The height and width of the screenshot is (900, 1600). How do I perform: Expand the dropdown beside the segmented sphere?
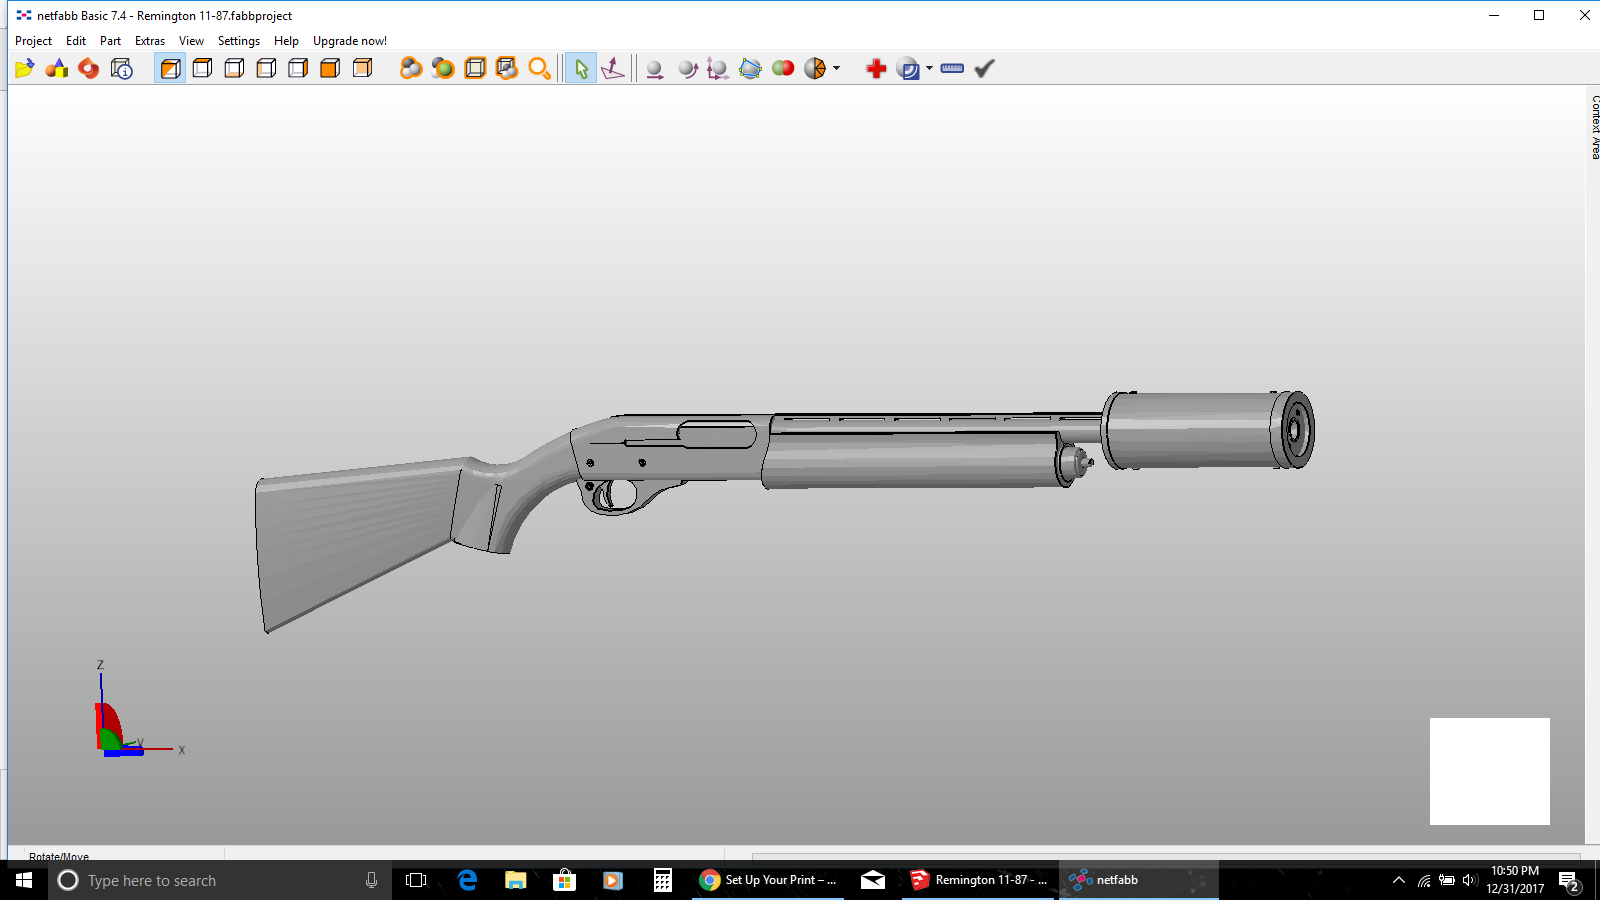point(837,68)
